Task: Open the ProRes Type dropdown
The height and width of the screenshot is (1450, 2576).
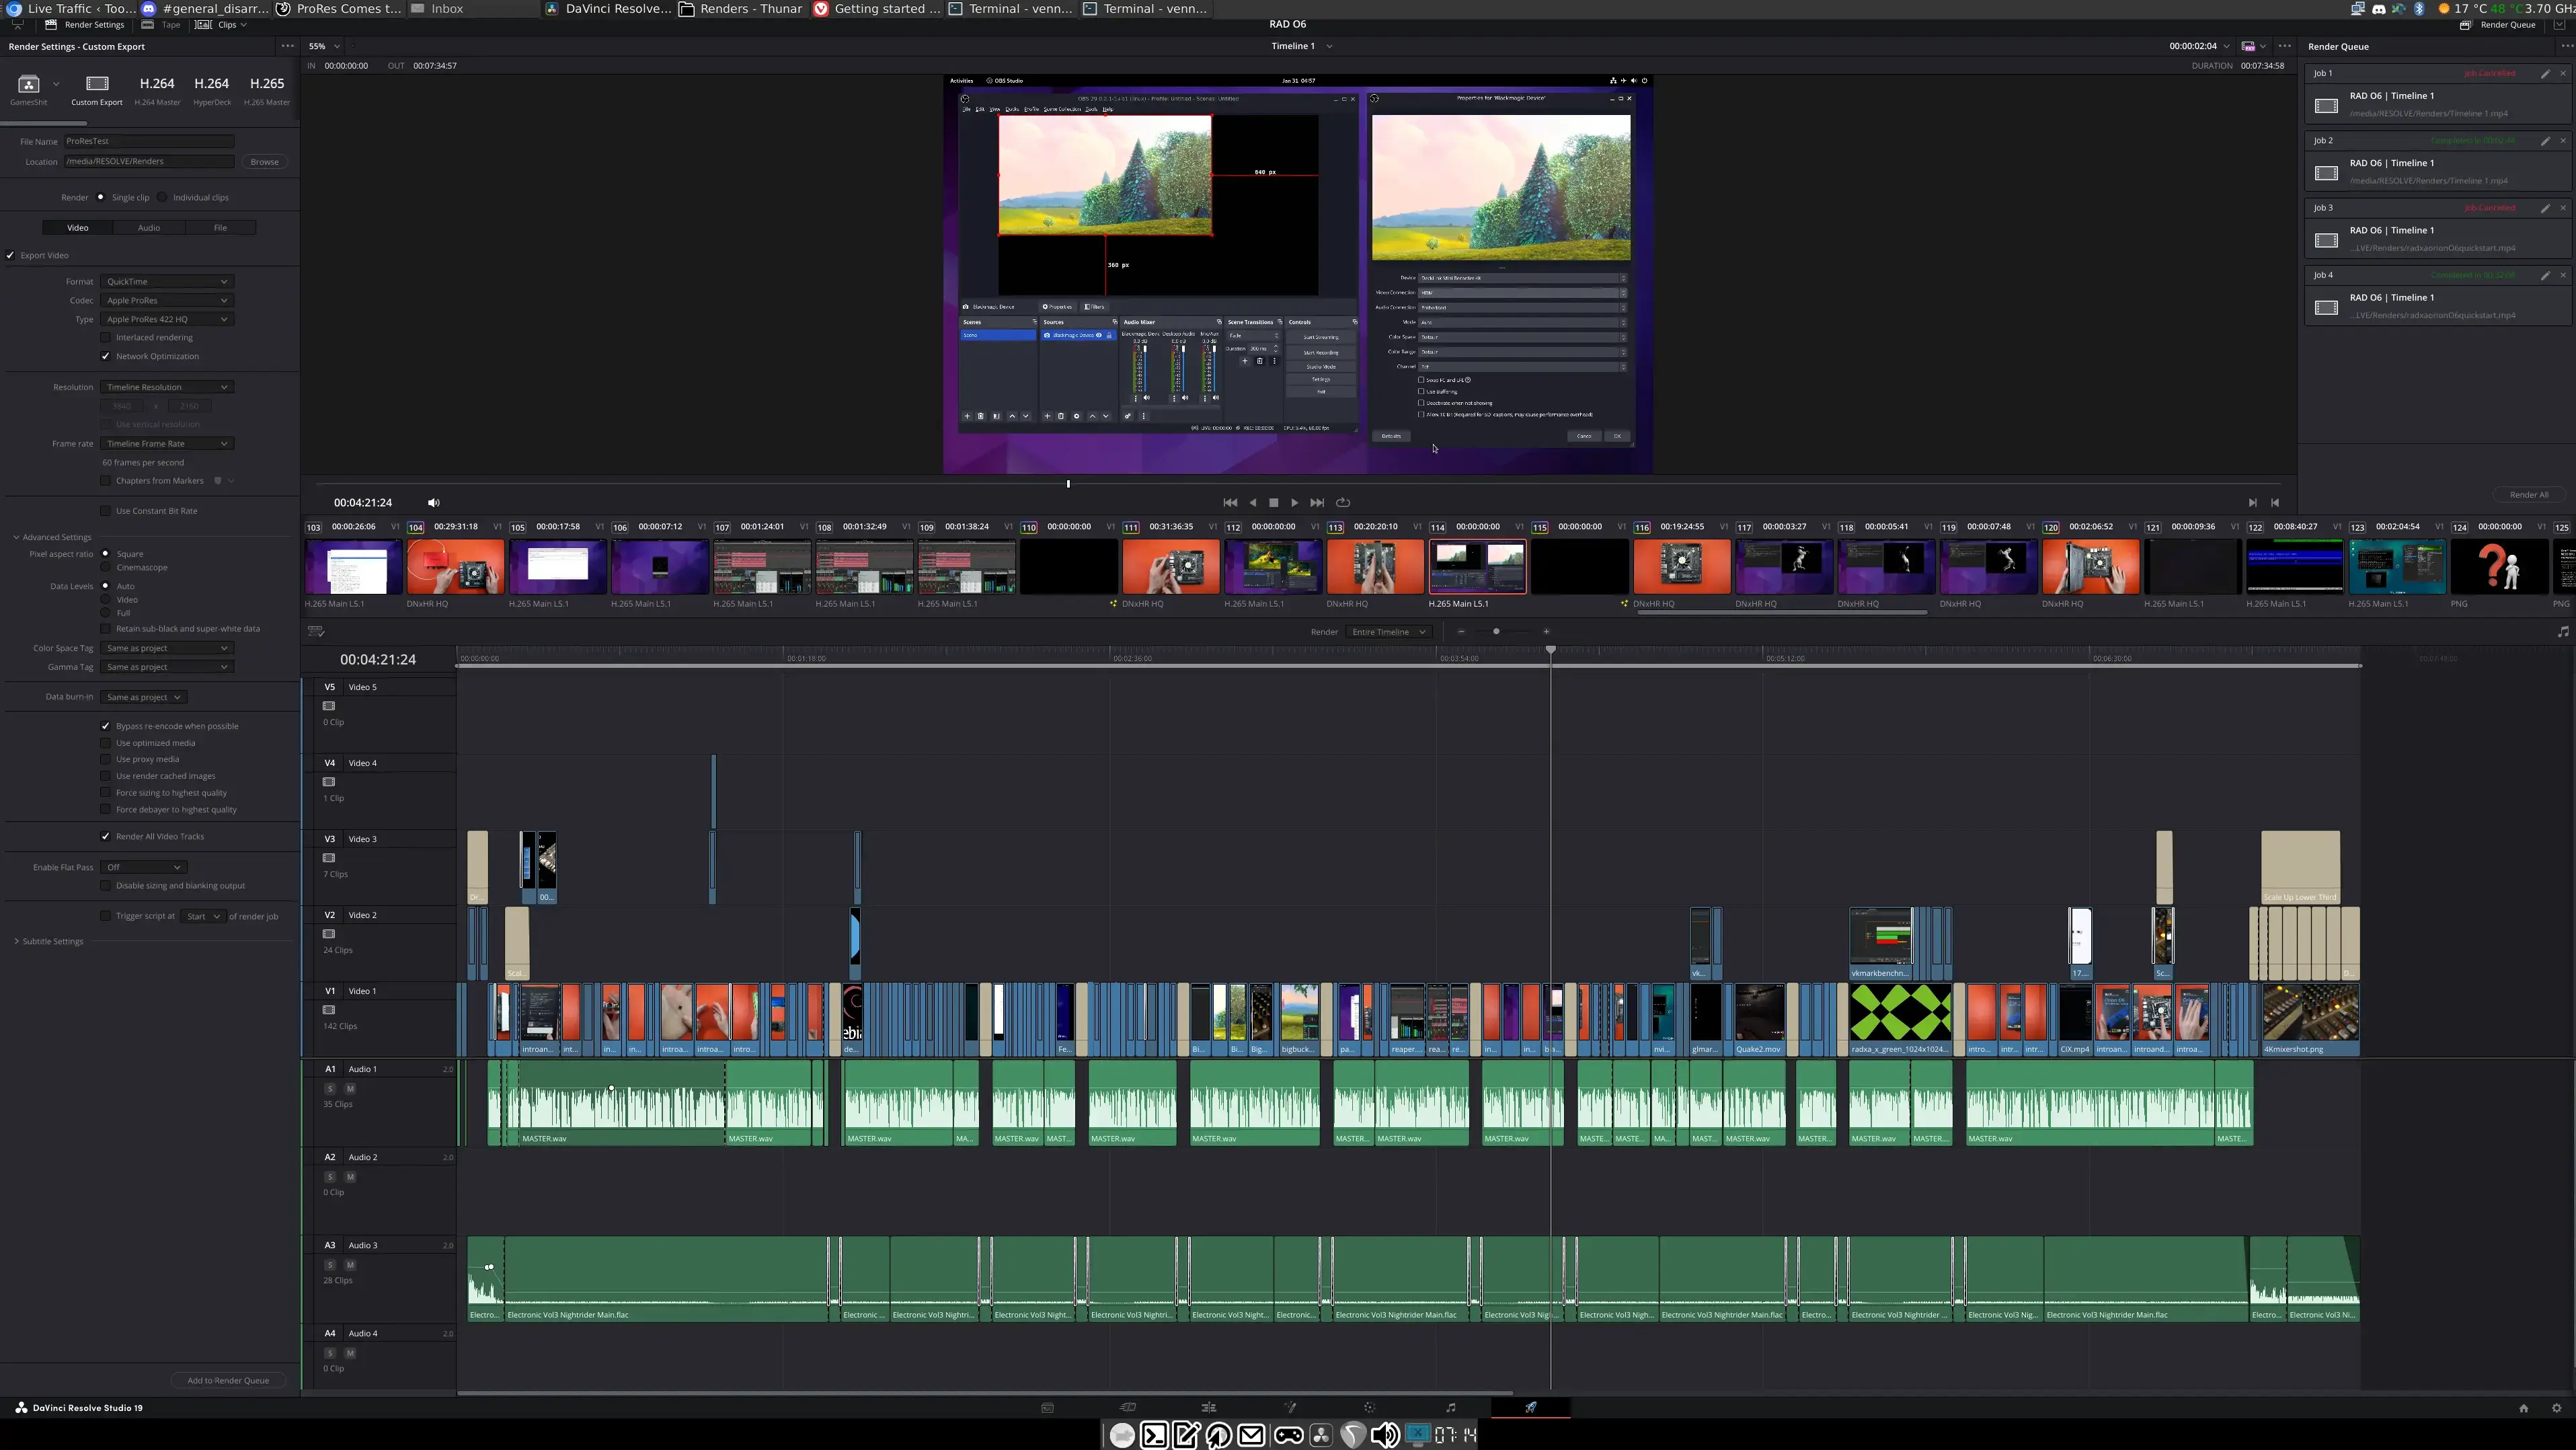Action: tap(166, 319)
